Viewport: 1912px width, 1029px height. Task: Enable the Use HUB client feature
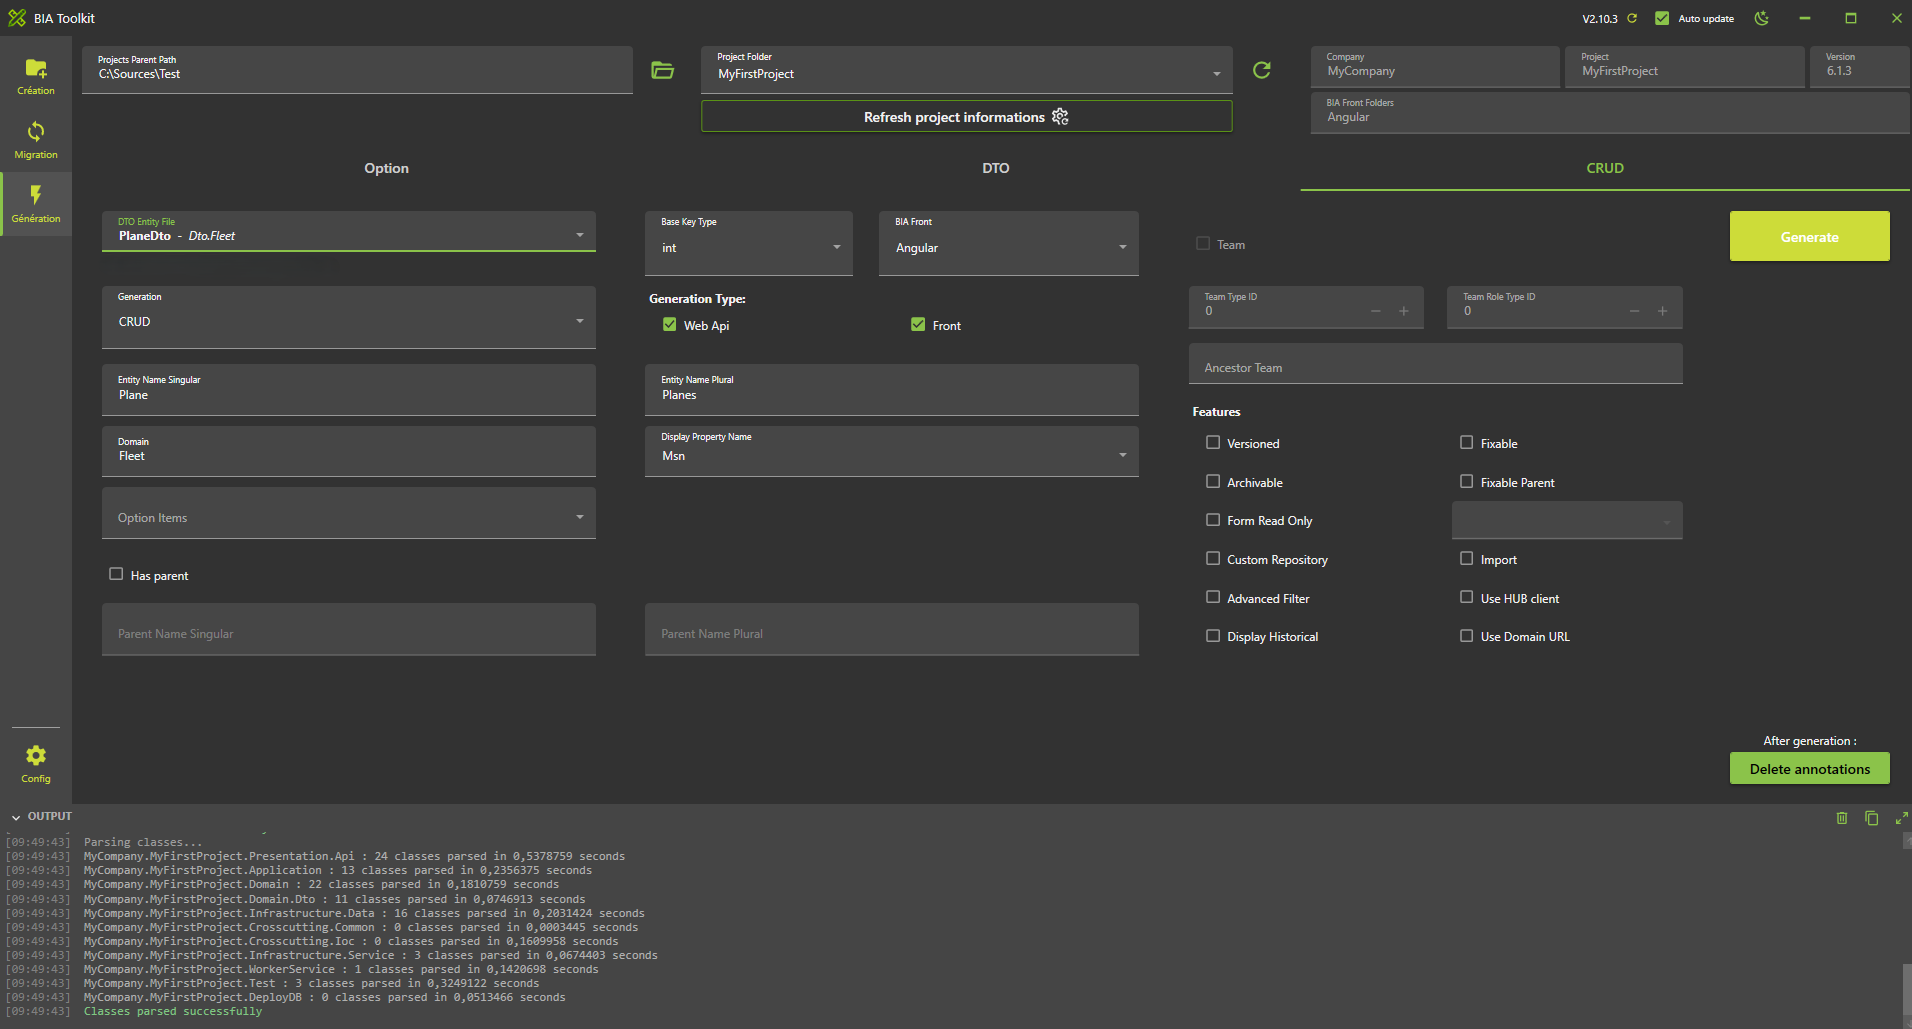1467,597
